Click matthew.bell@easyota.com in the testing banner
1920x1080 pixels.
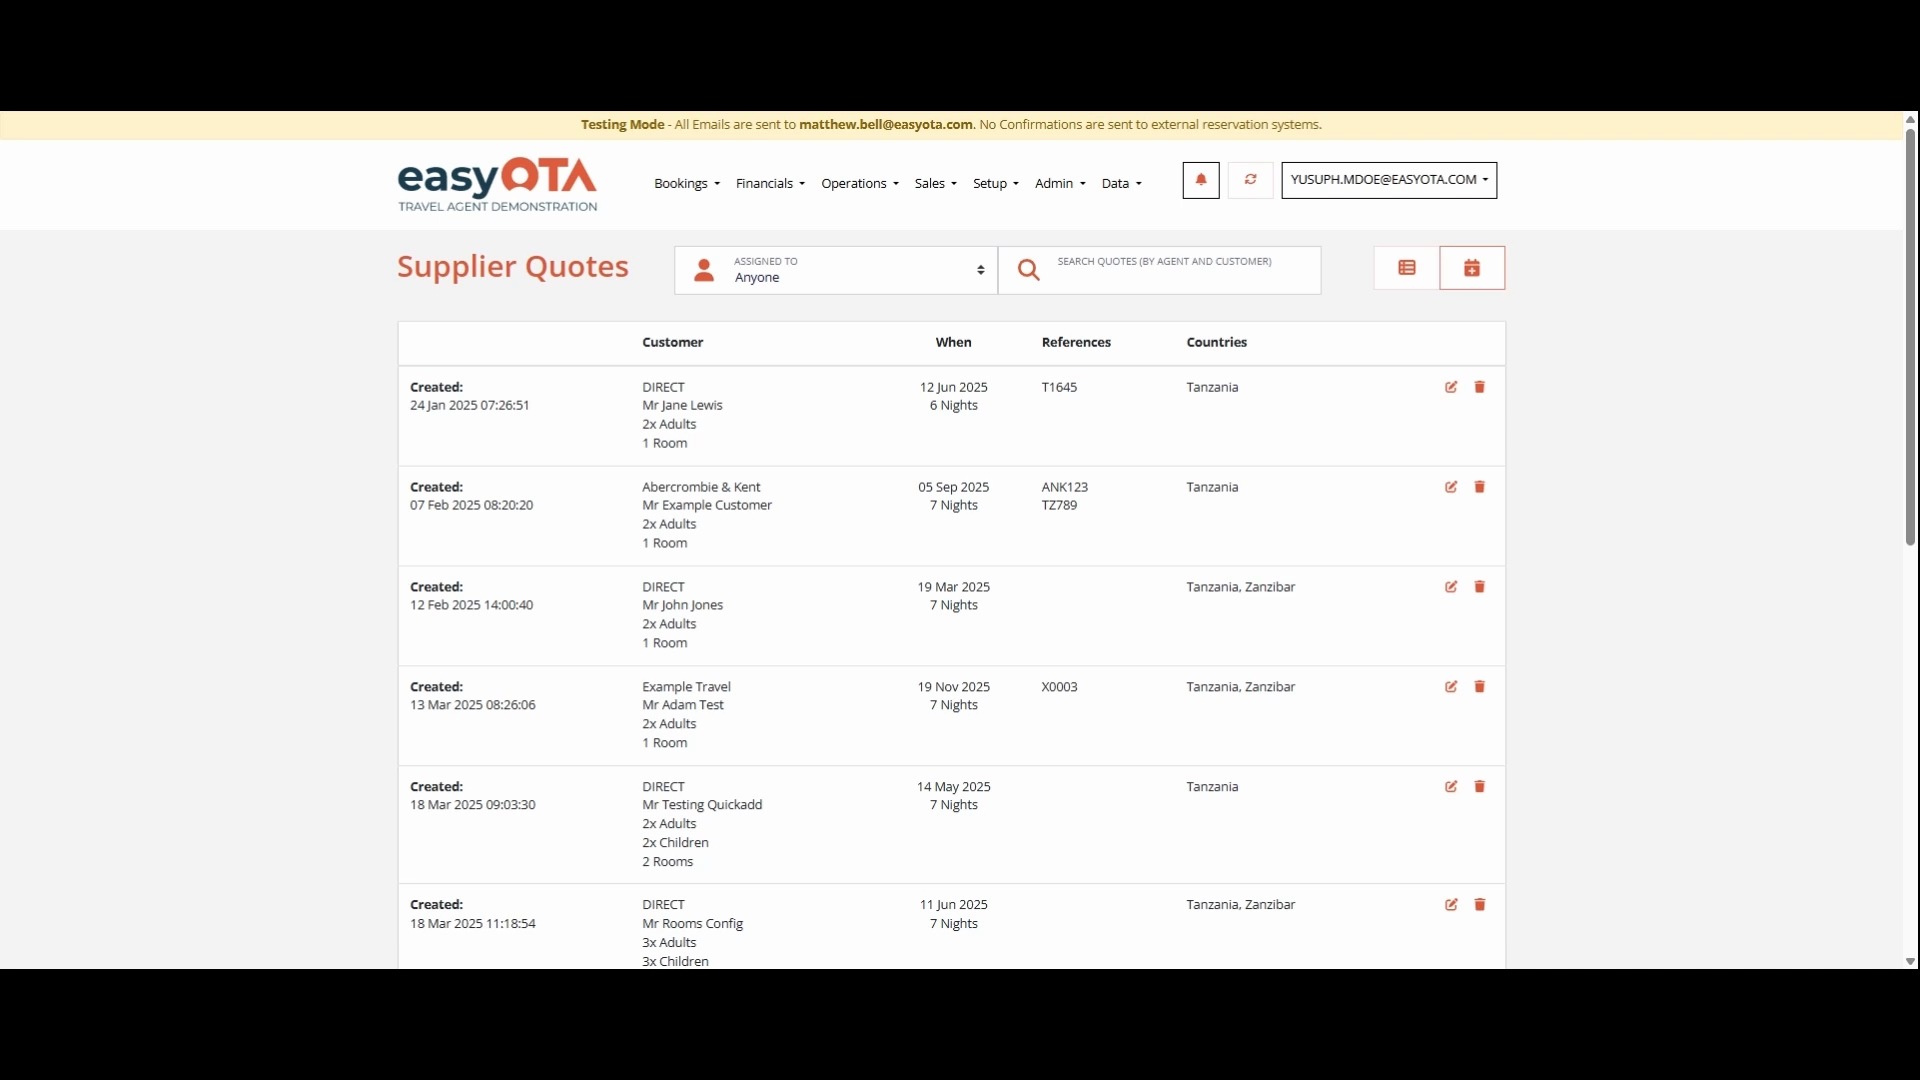(886, 125)
